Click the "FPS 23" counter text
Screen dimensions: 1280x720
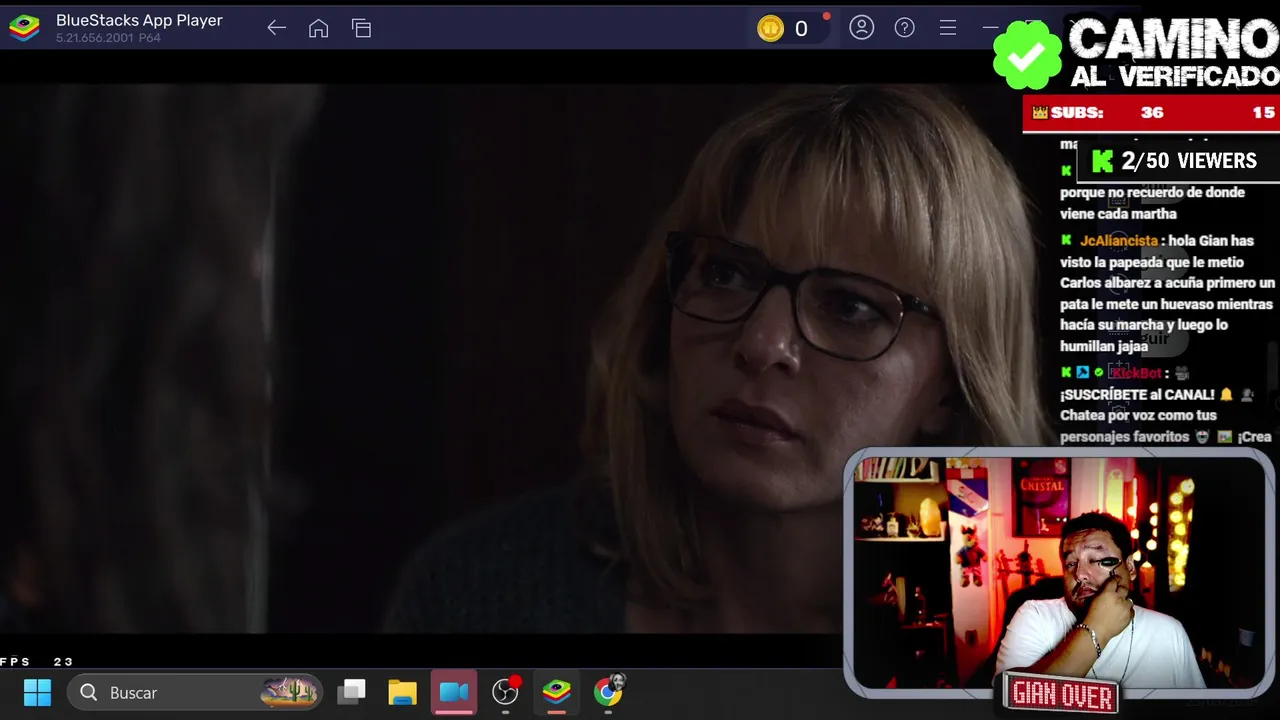(x=37, y=662)
